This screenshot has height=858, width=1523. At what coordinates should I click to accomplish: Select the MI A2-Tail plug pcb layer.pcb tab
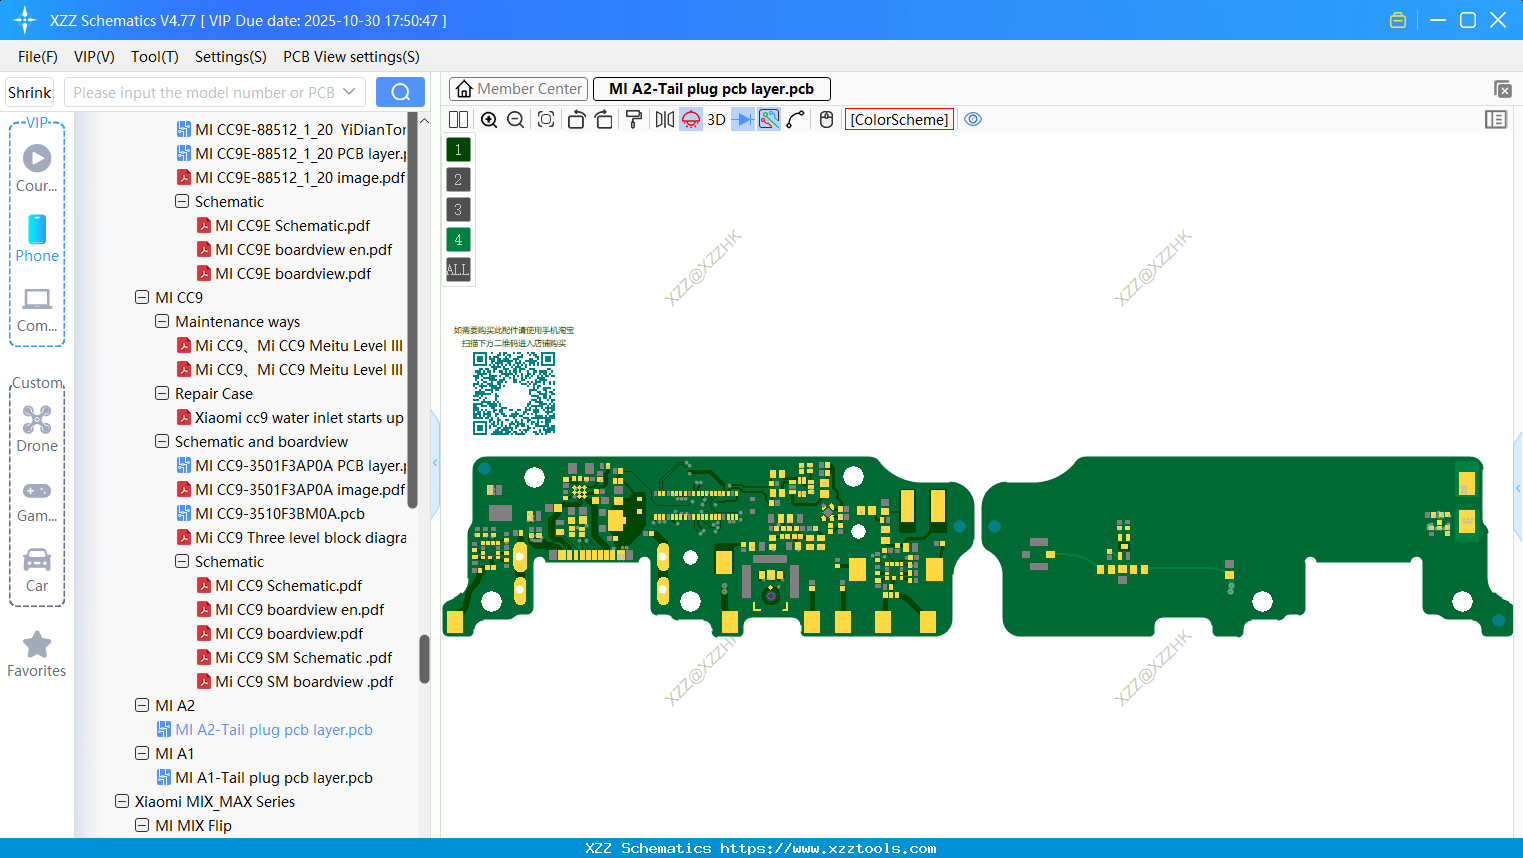[711, 88]
